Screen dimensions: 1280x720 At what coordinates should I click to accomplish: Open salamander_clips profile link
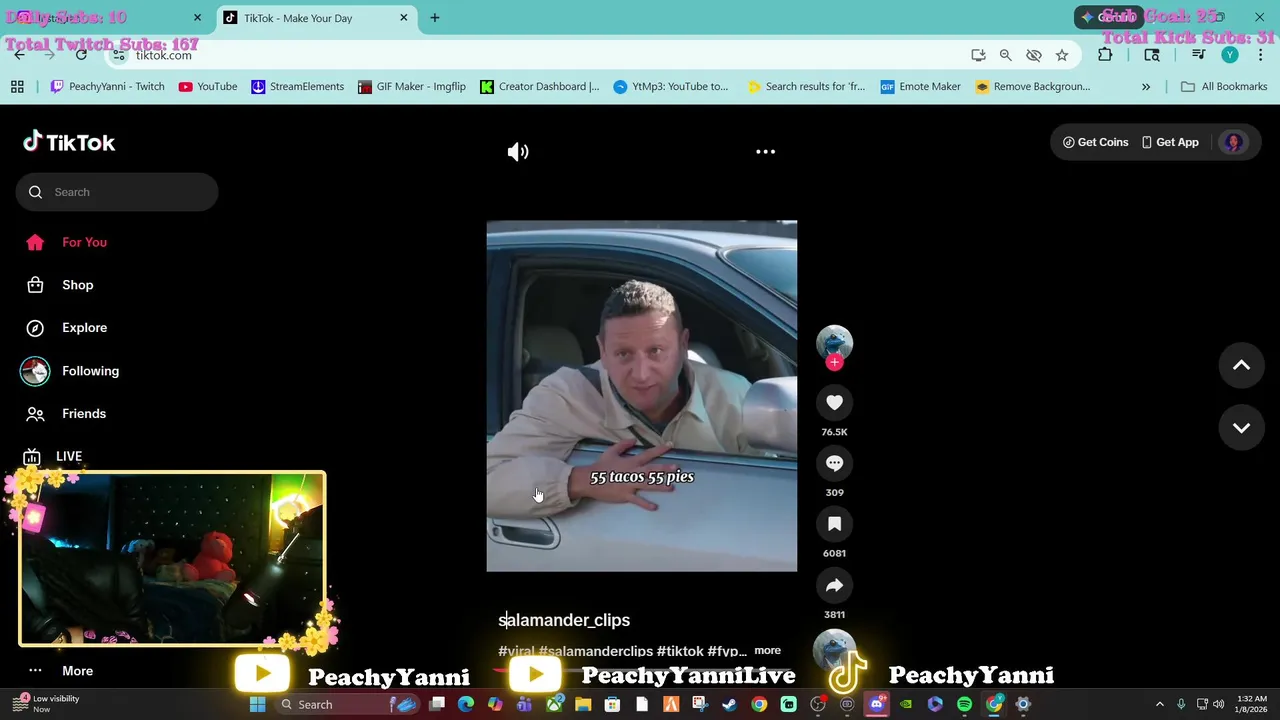point(564,620)
